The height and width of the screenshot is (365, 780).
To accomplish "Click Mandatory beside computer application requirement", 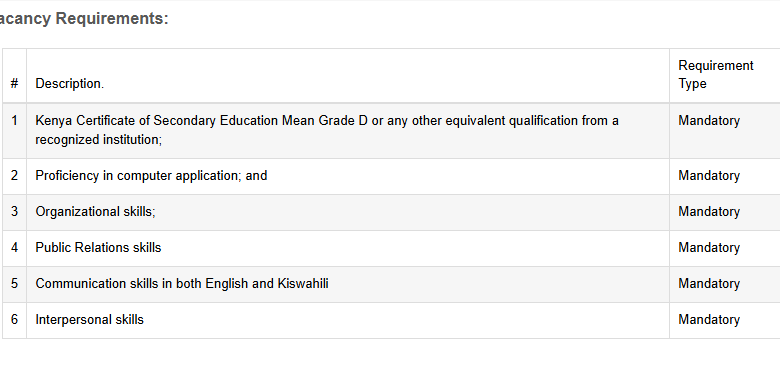I will (709, 176).
